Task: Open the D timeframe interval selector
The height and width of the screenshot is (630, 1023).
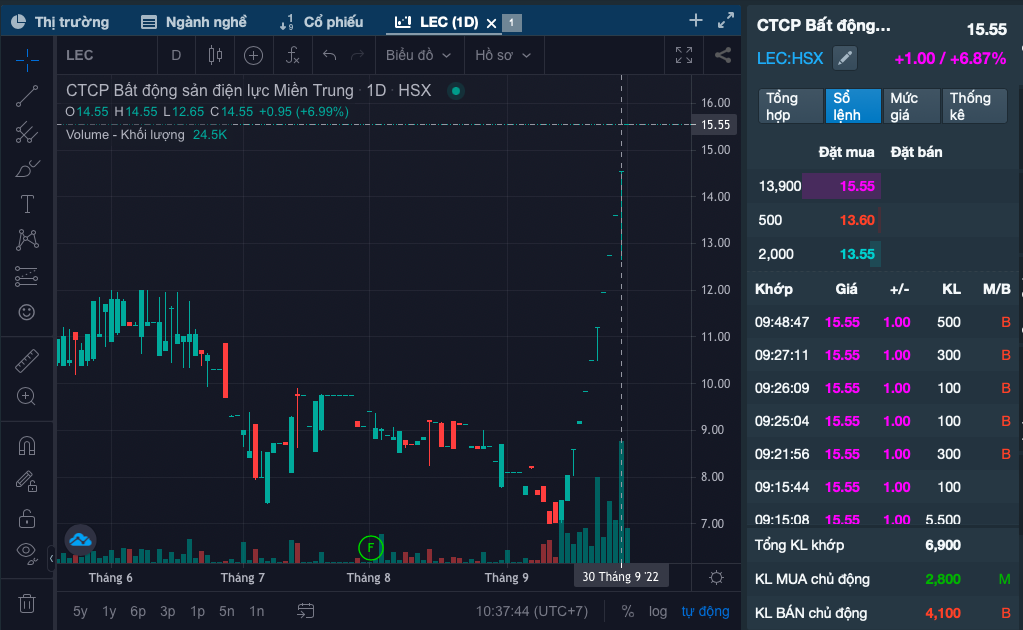Action: tap(177, 55)
